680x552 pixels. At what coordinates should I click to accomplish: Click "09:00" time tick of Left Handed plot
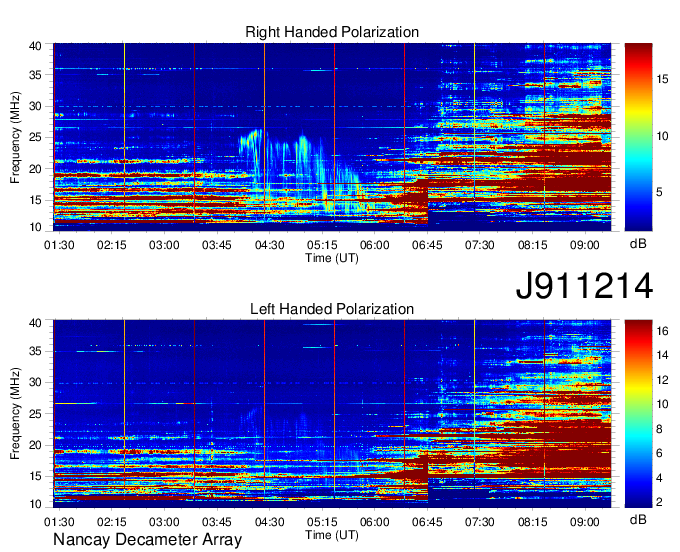tap(585, 522)
